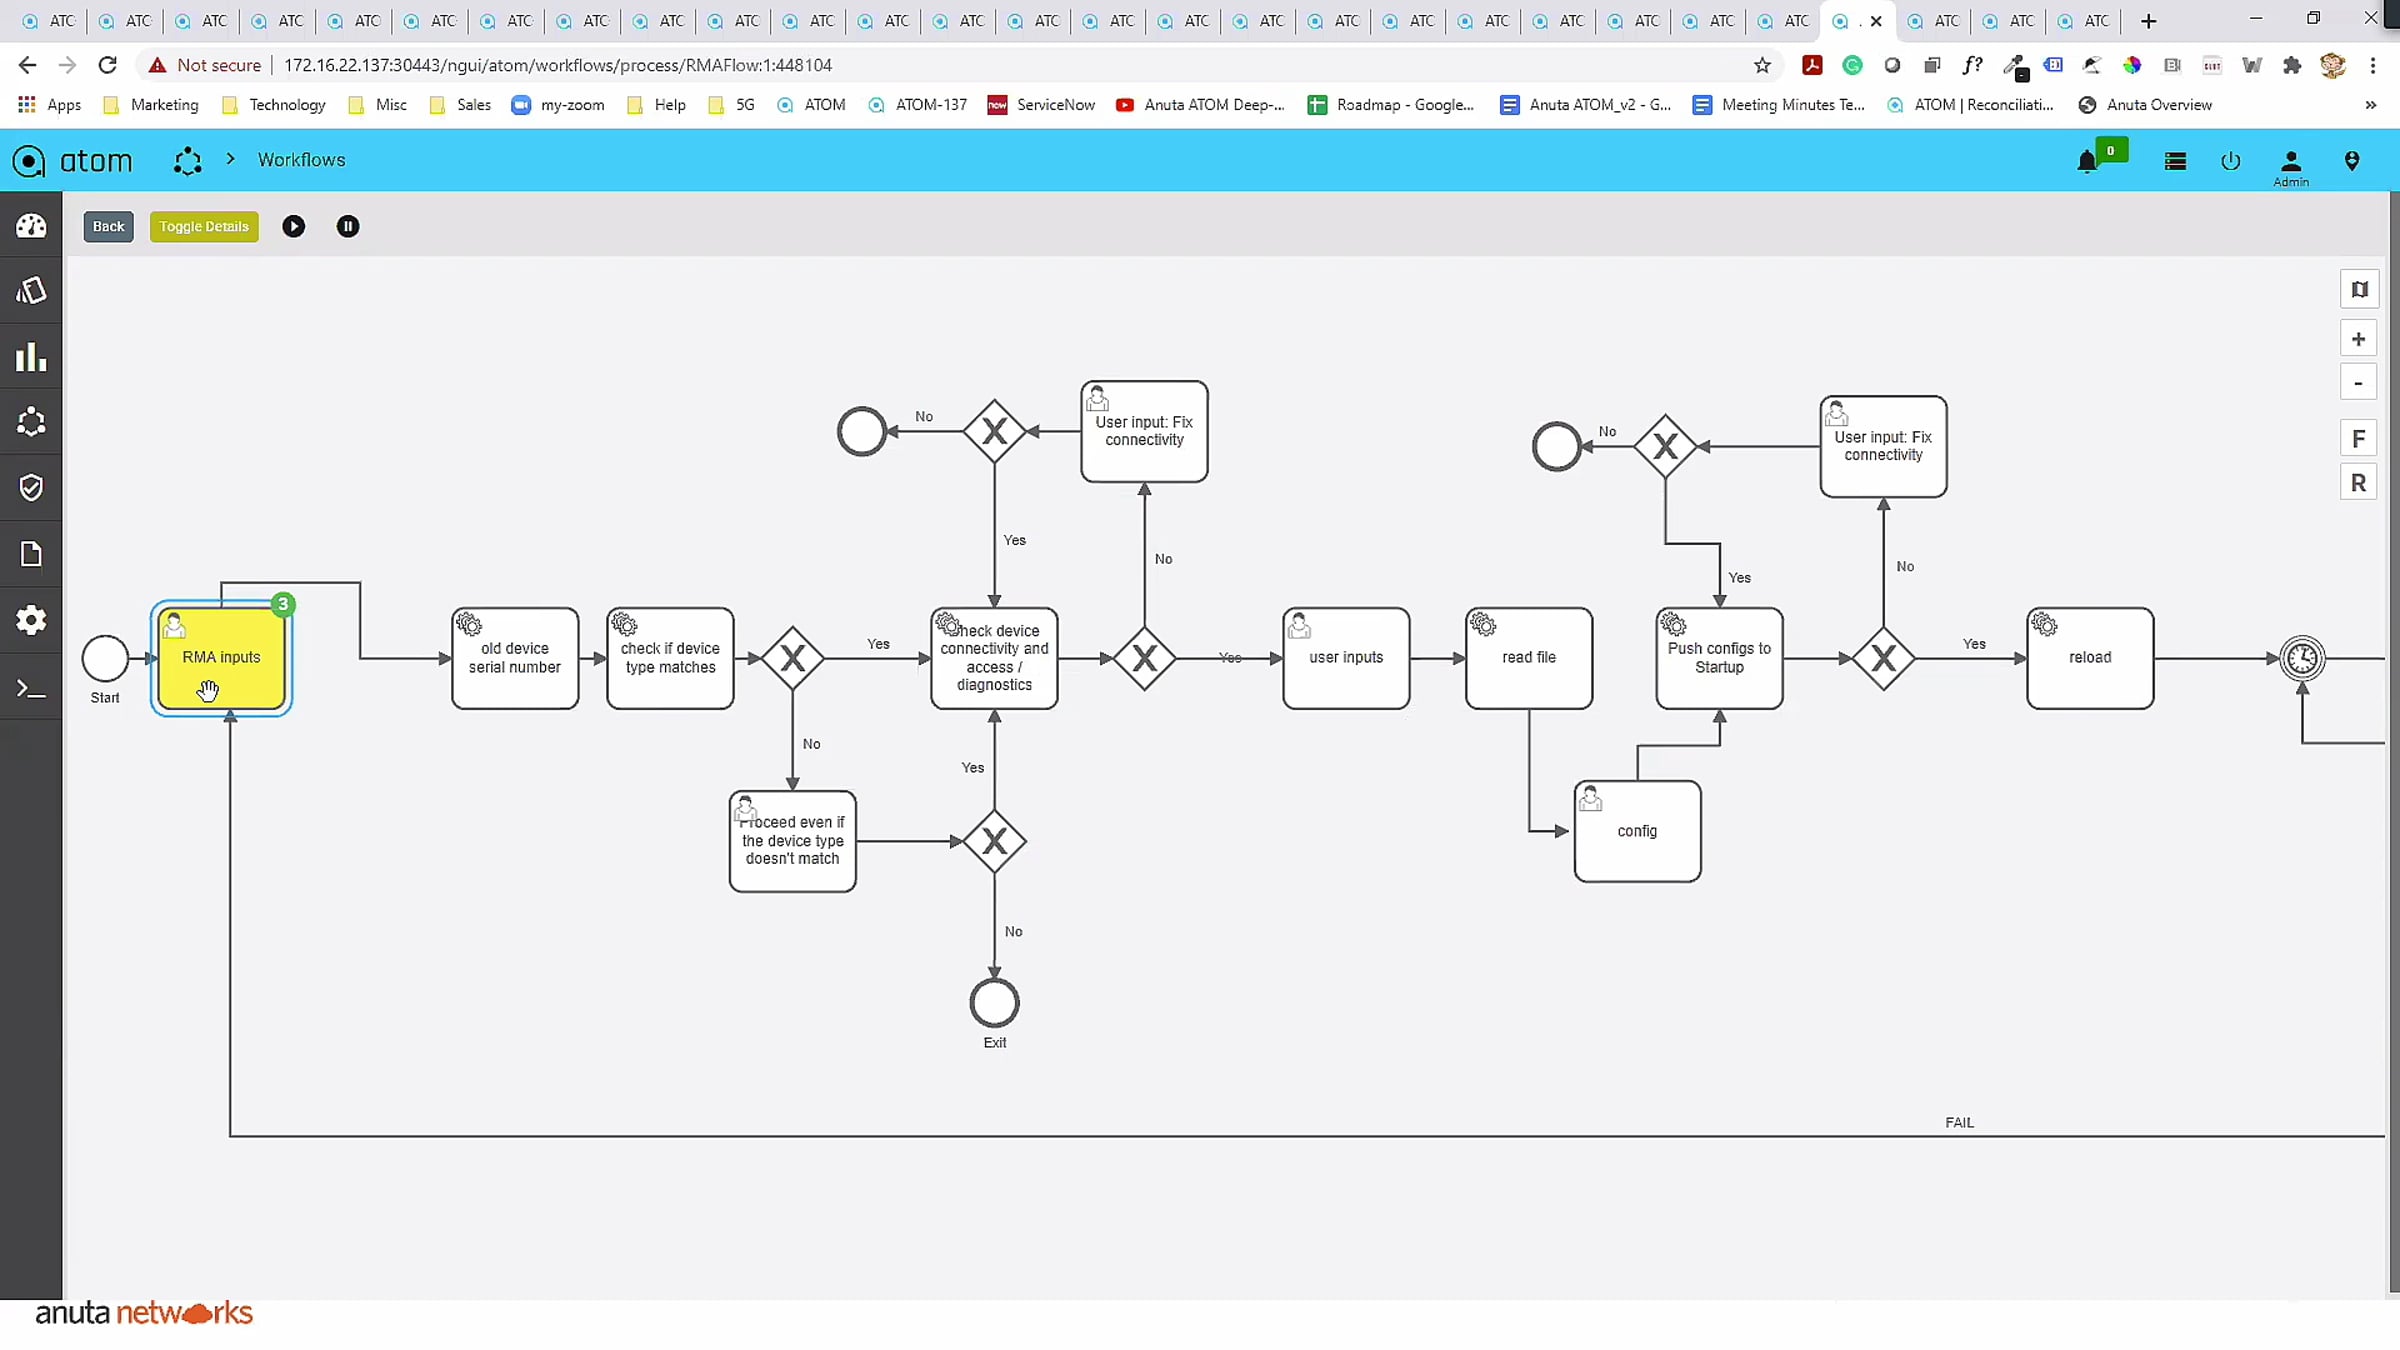Click the power icon in header

2230,162
